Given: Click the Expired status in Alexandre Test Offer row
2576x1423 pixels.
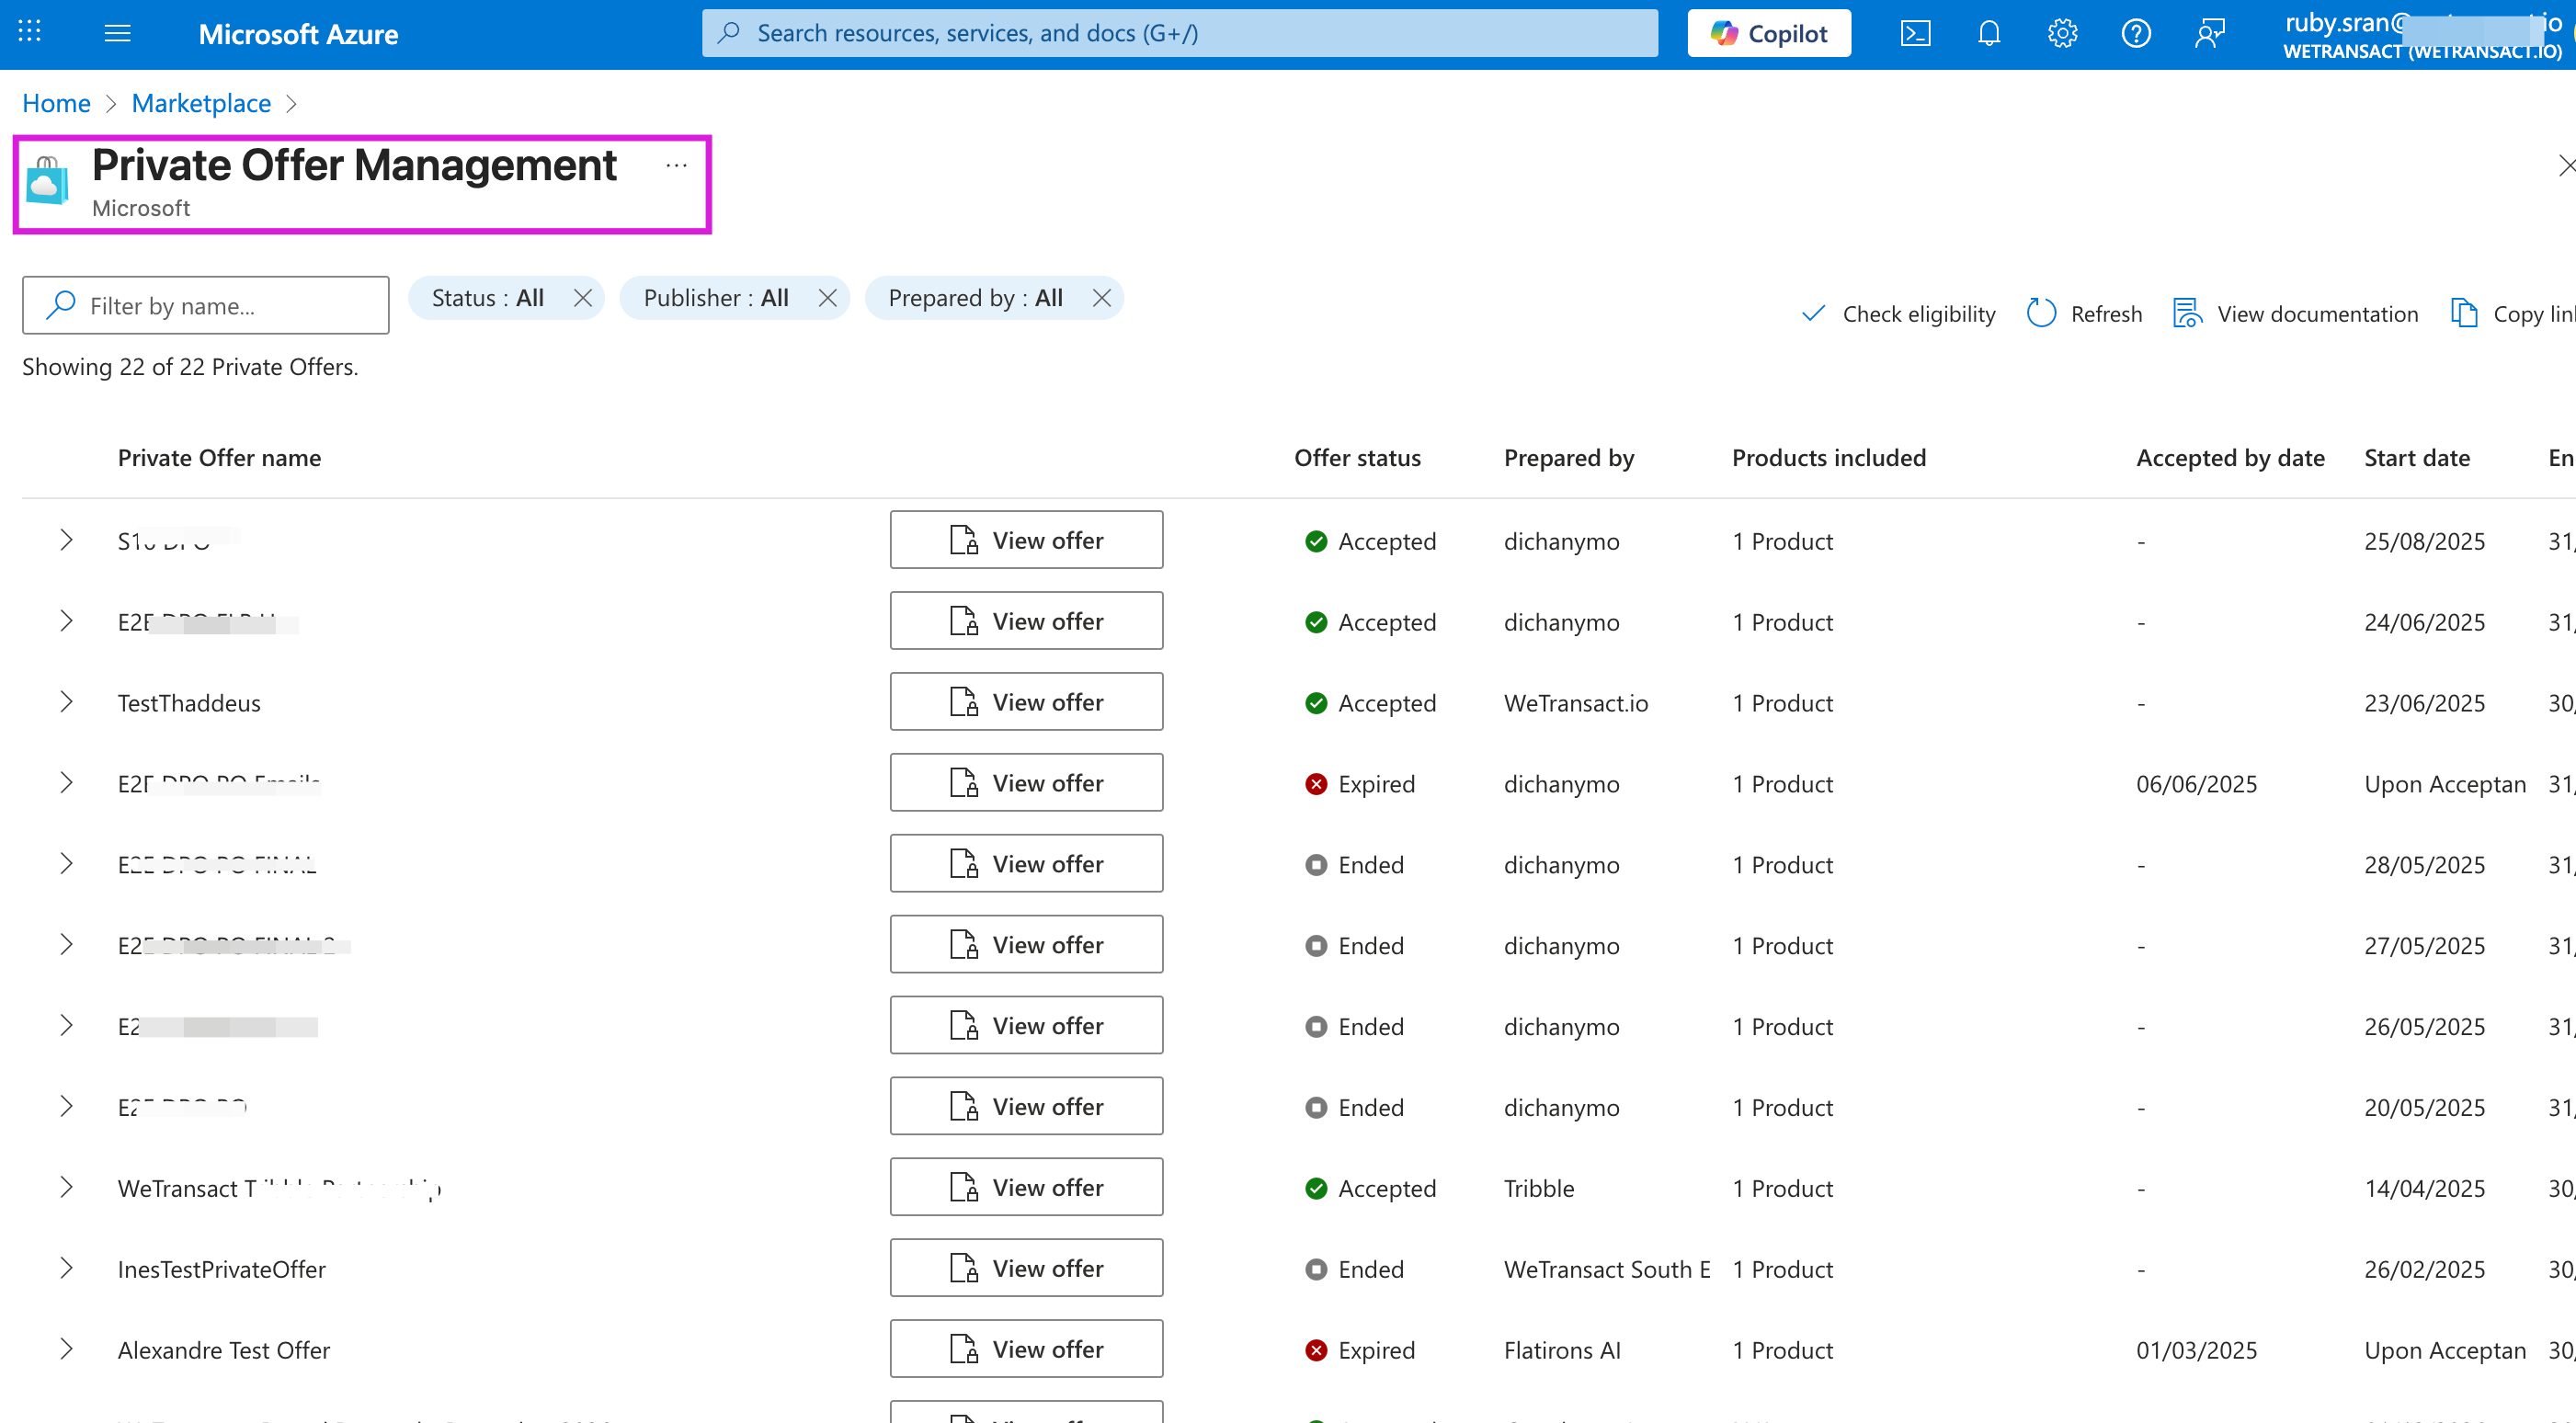Looking at the screenshot, I should coord(1360,1350).
